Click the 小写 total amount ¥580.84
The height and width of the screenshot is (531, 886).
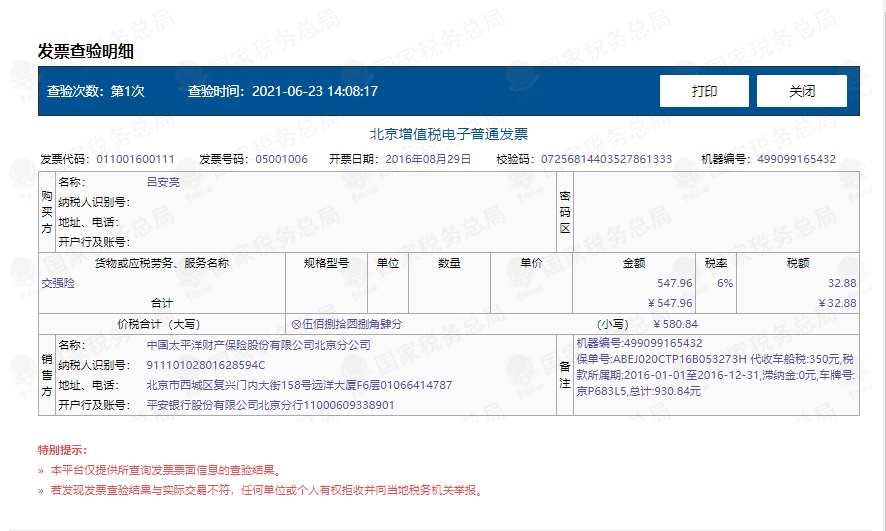coord(675,324)
